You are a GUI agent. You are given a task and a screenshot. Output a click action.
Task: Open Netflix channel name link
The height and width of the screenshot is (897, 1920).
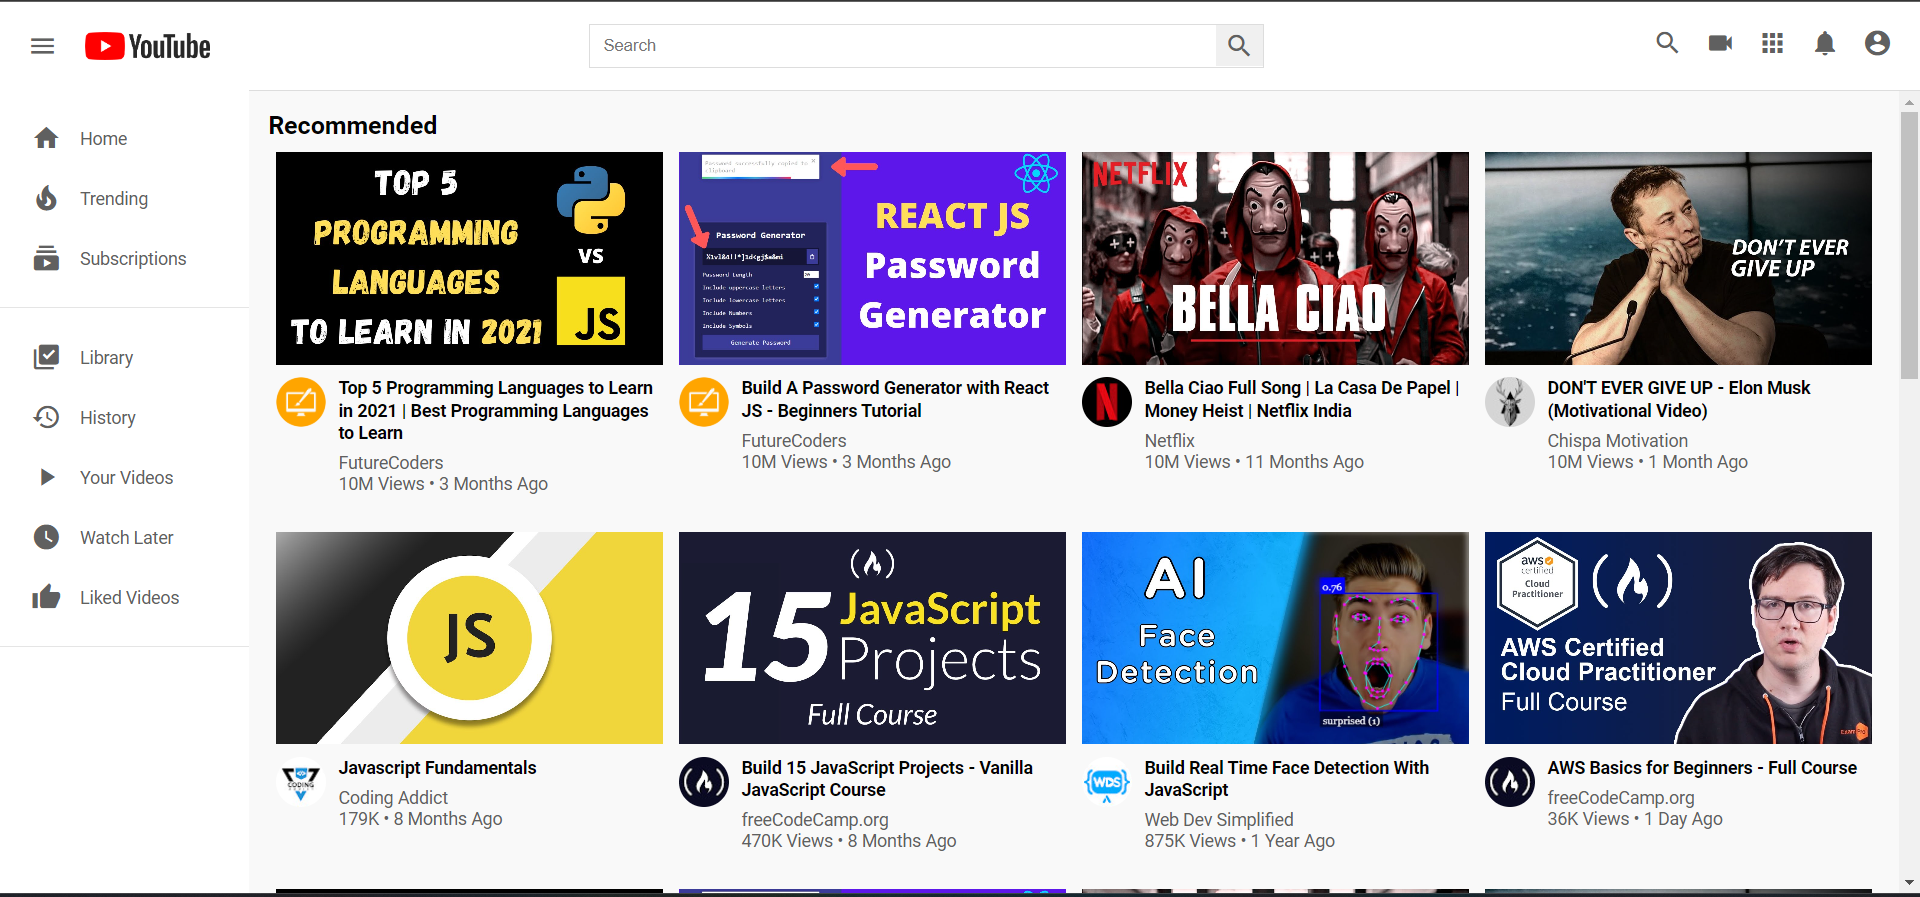pos(1169,441)
